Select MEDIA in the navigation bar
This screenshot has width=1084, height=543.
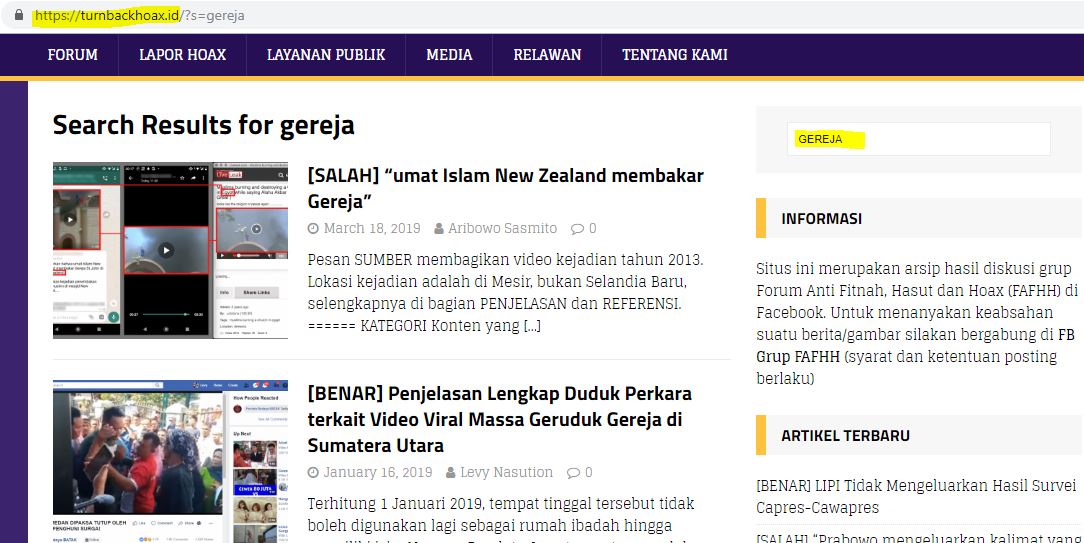click(449, 55)
